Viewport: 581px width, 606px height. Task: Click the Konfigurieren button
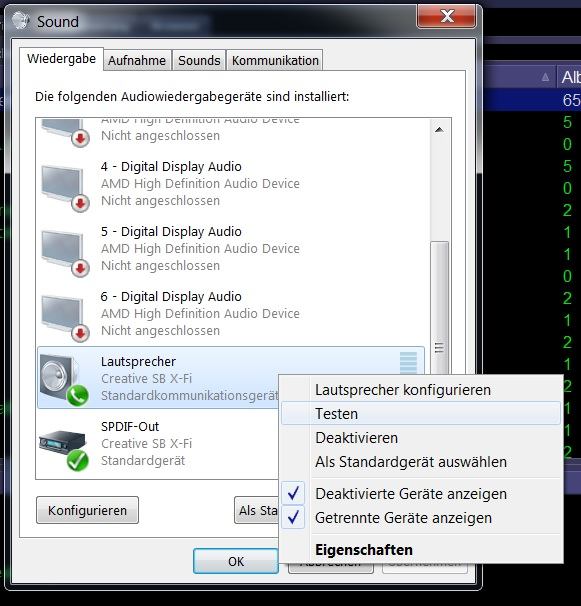(x=87, y=510)
